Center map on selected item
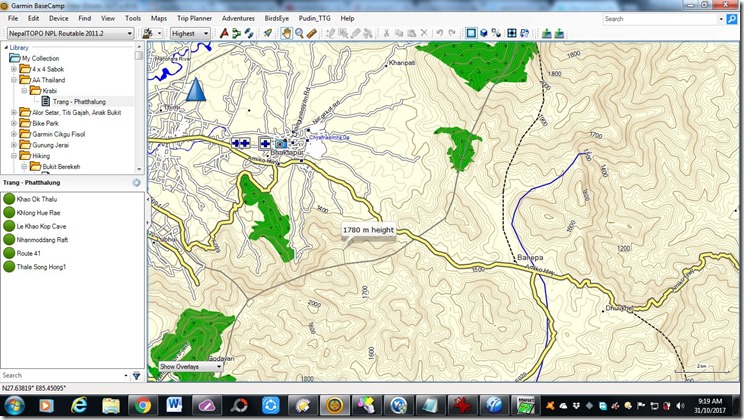This screenshot has width=744, height=420. click(512, 33)
